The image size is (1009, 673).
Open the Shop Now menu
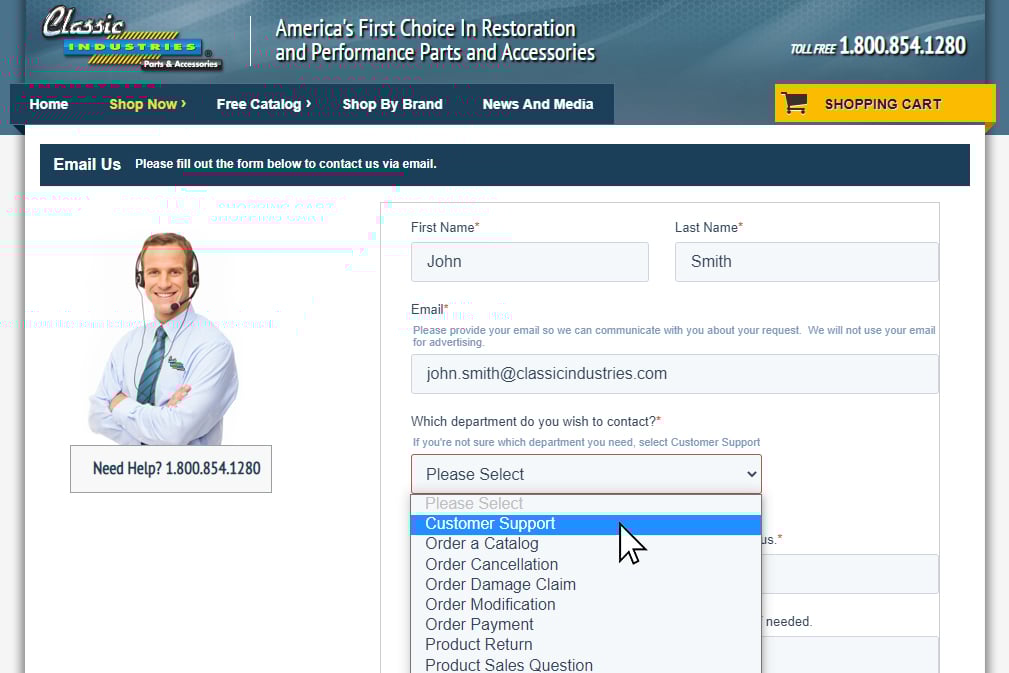(147, 104)
